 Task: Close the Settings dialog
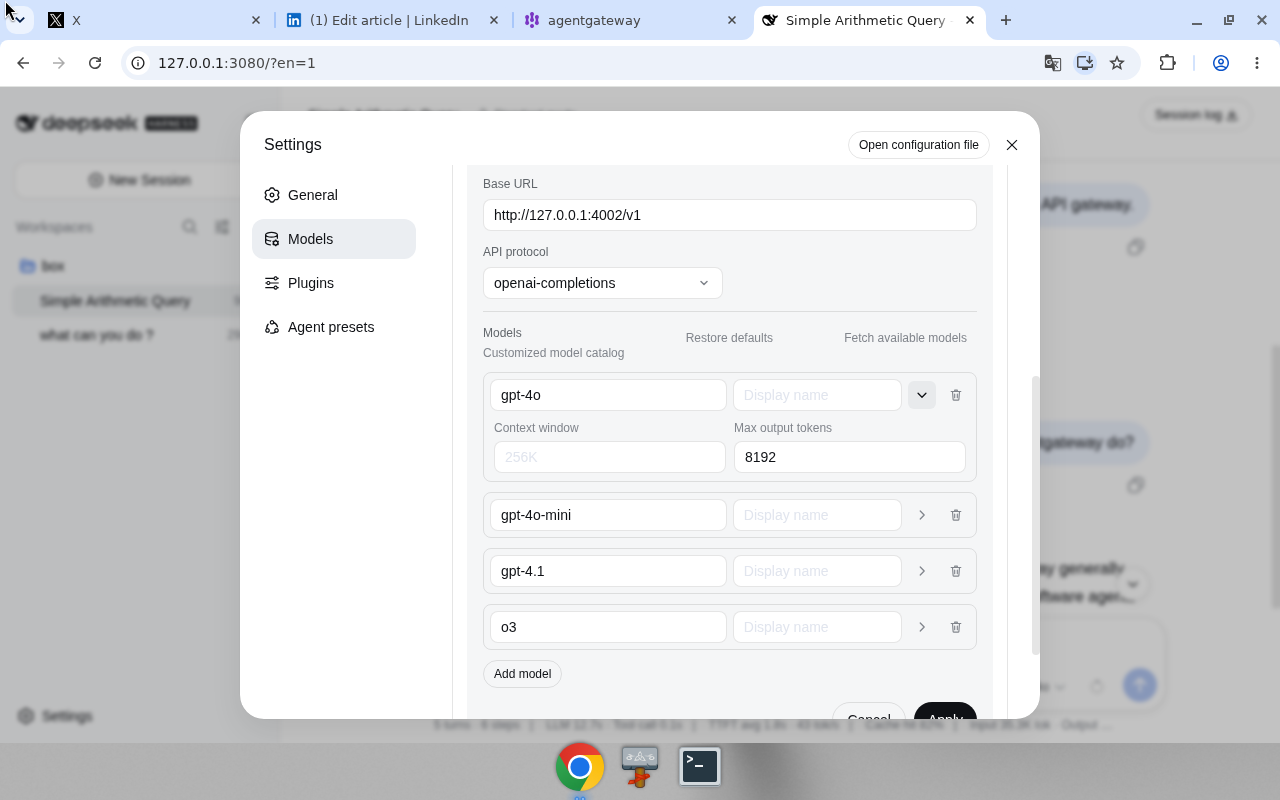[x=1012, y=145]
